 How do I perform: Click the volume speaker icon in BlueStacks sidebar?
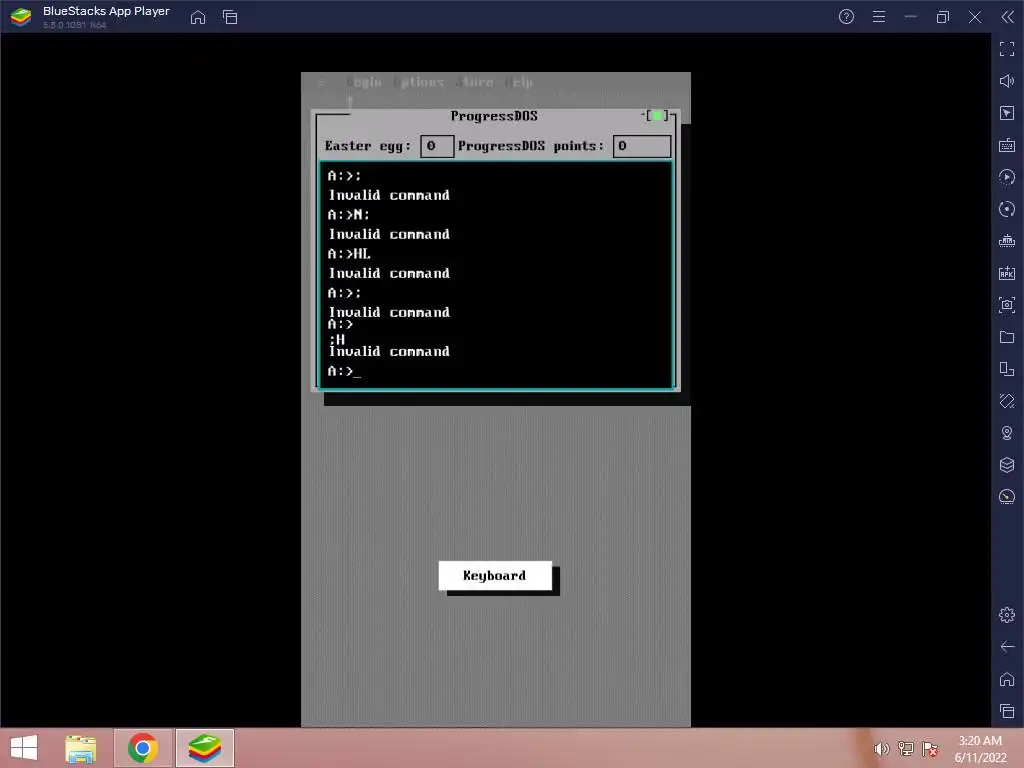point(1006,81)
